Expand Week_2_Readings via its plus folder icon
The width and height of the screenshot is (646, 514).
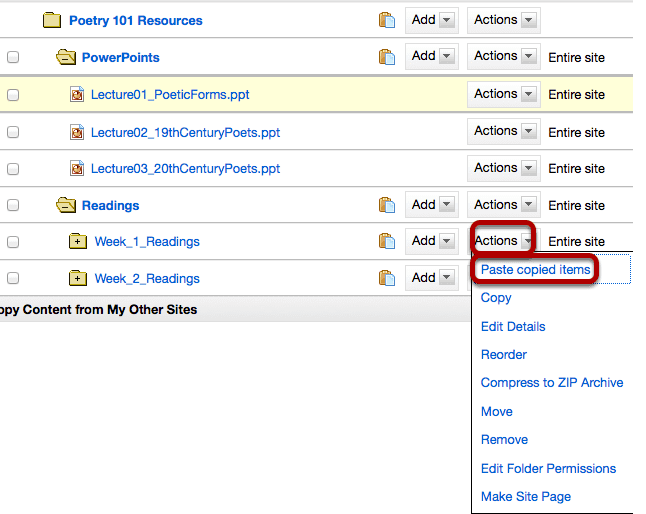tap(77, 278)
